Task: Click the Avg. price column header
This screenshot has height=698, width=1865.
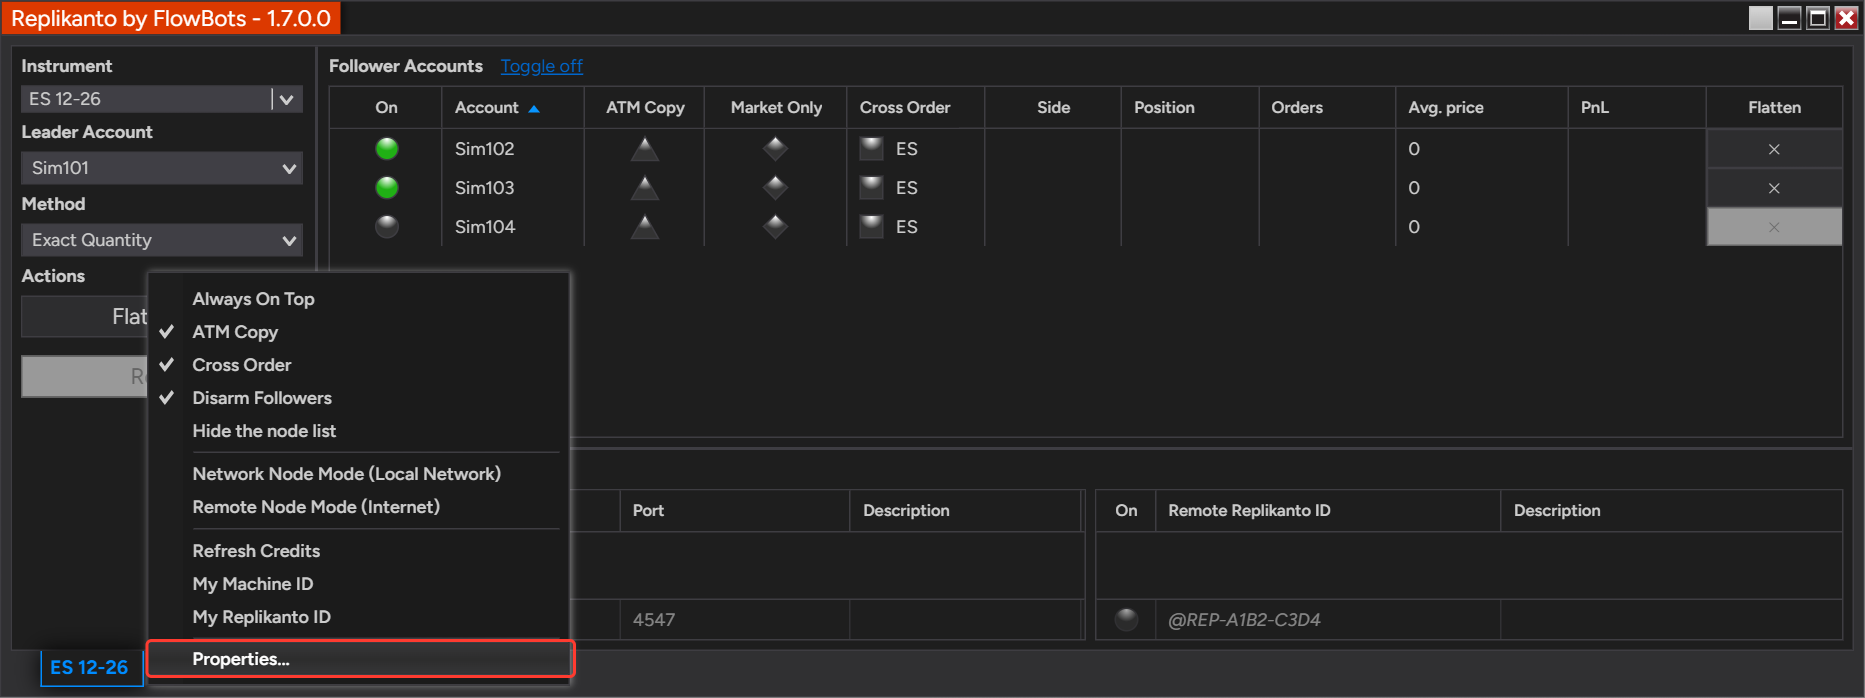Action: click(1482, 107)
